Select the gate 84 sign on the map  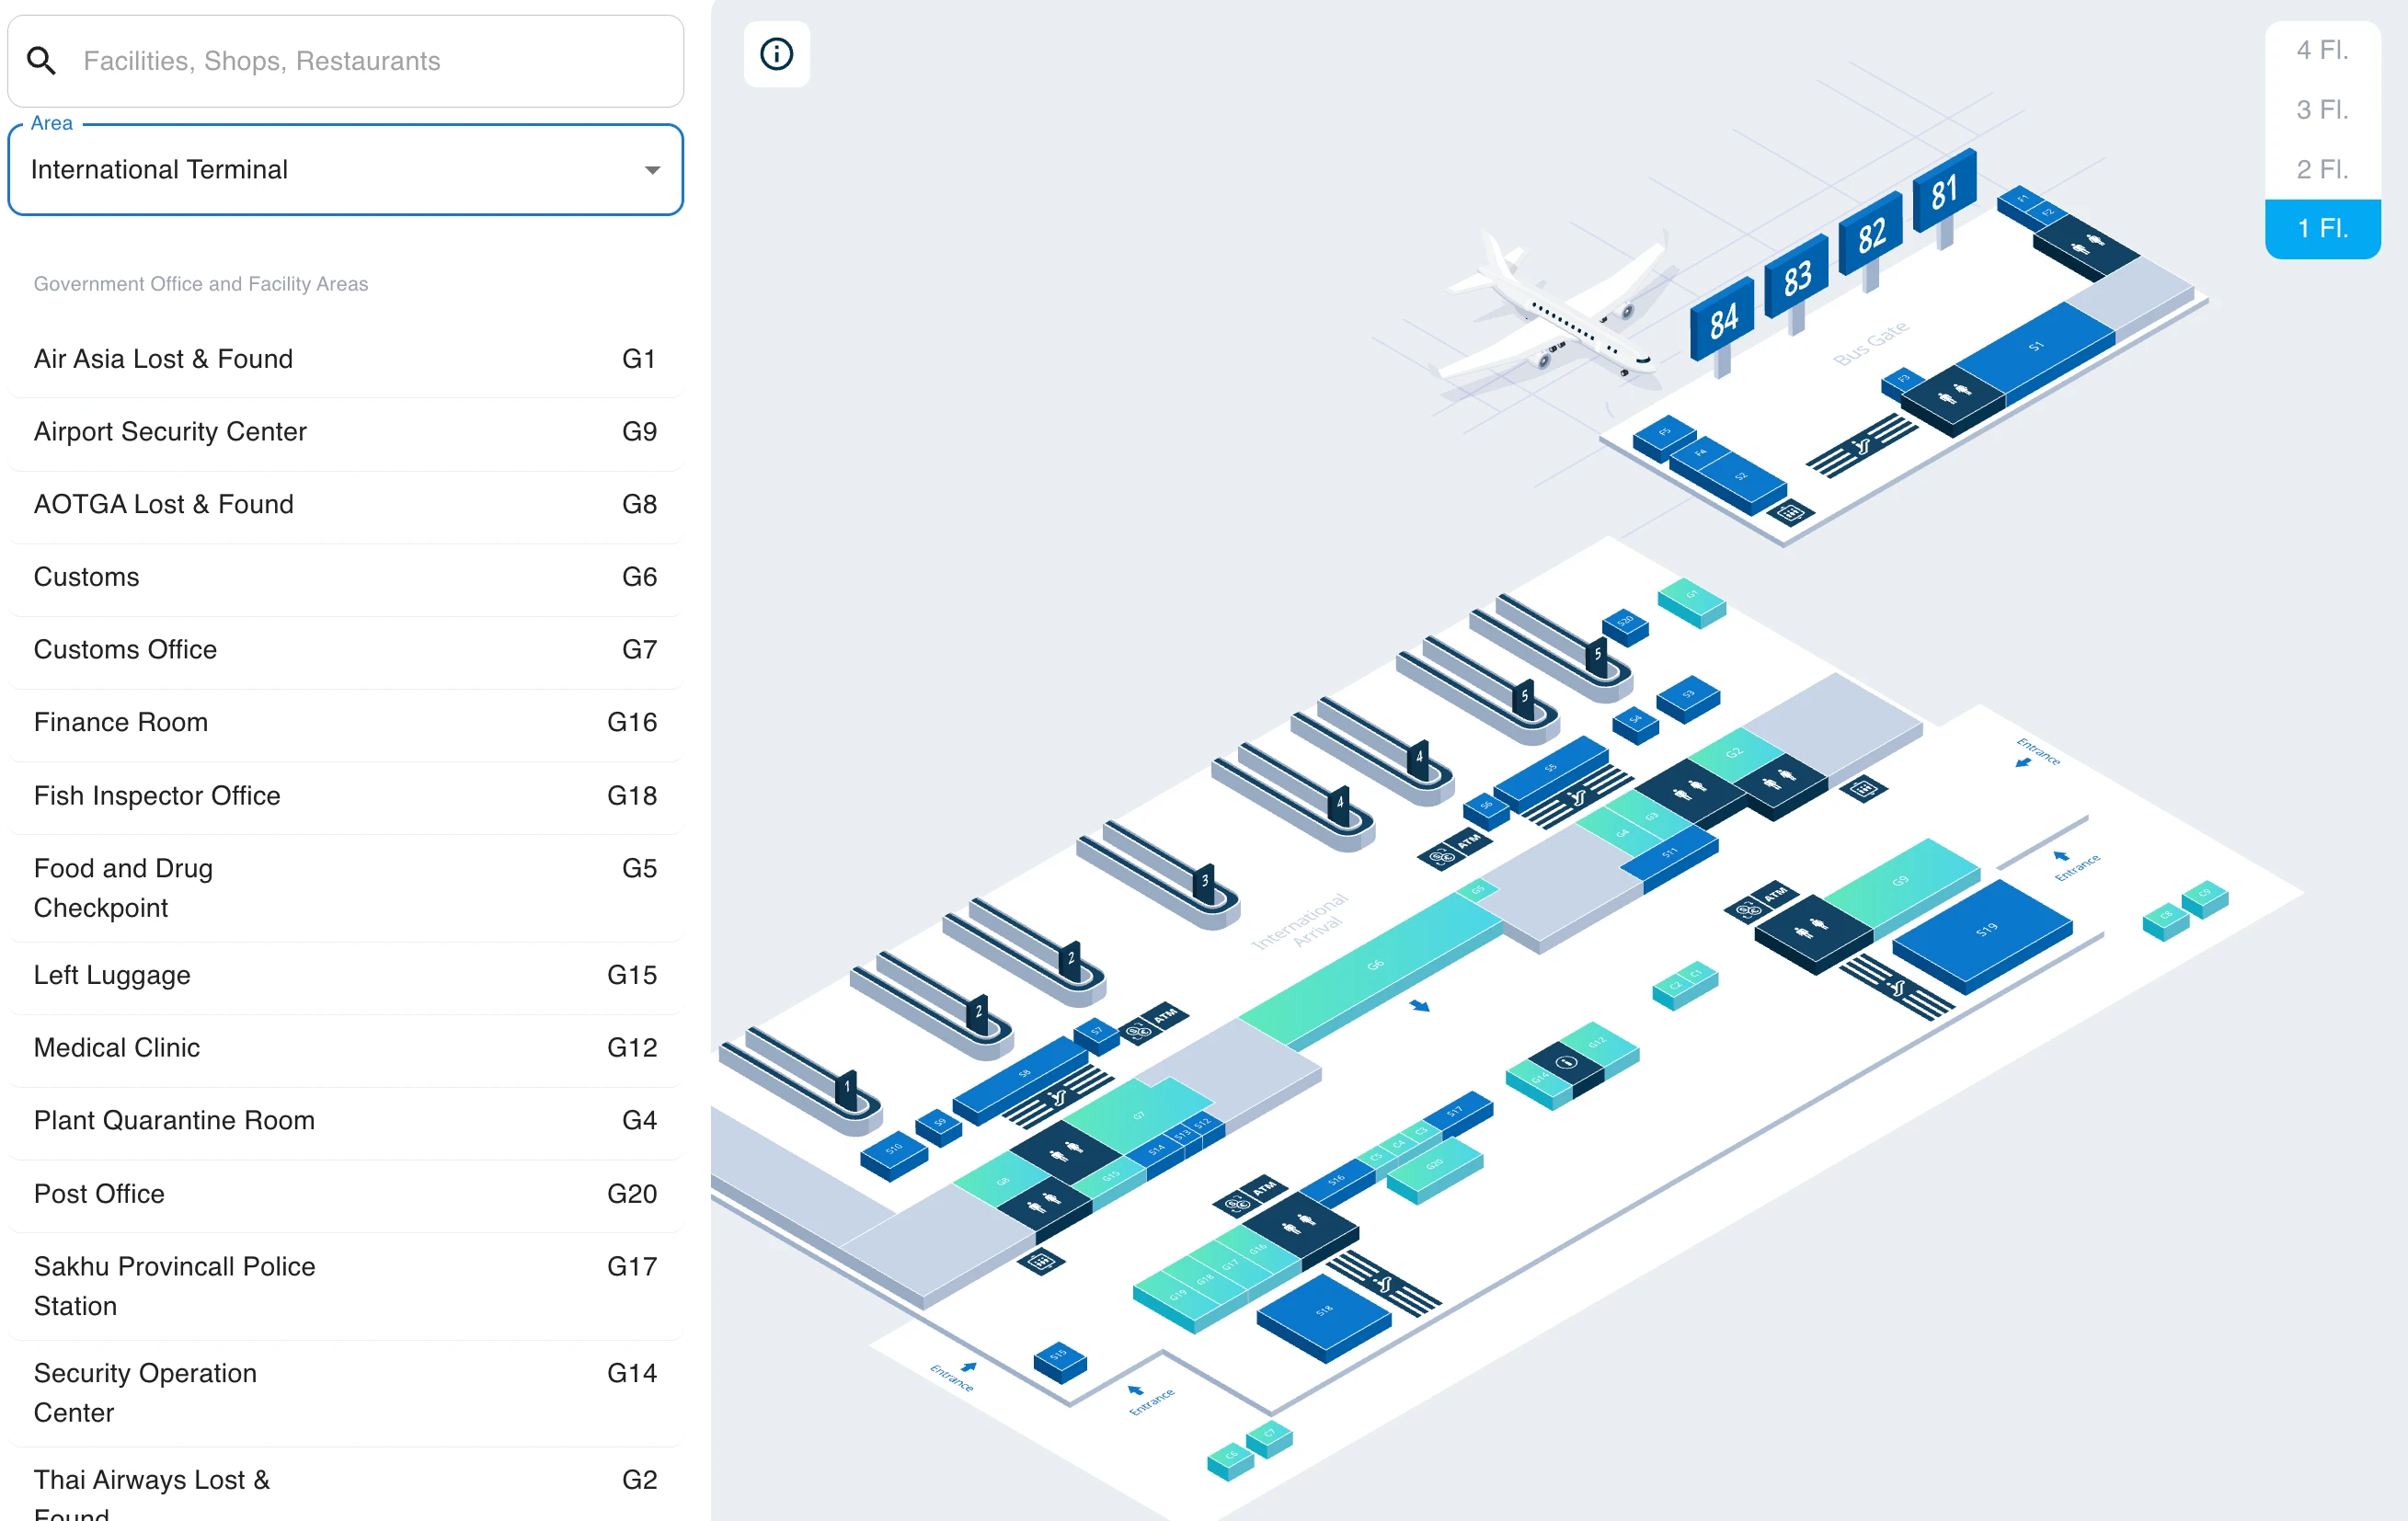[1722, 320]
